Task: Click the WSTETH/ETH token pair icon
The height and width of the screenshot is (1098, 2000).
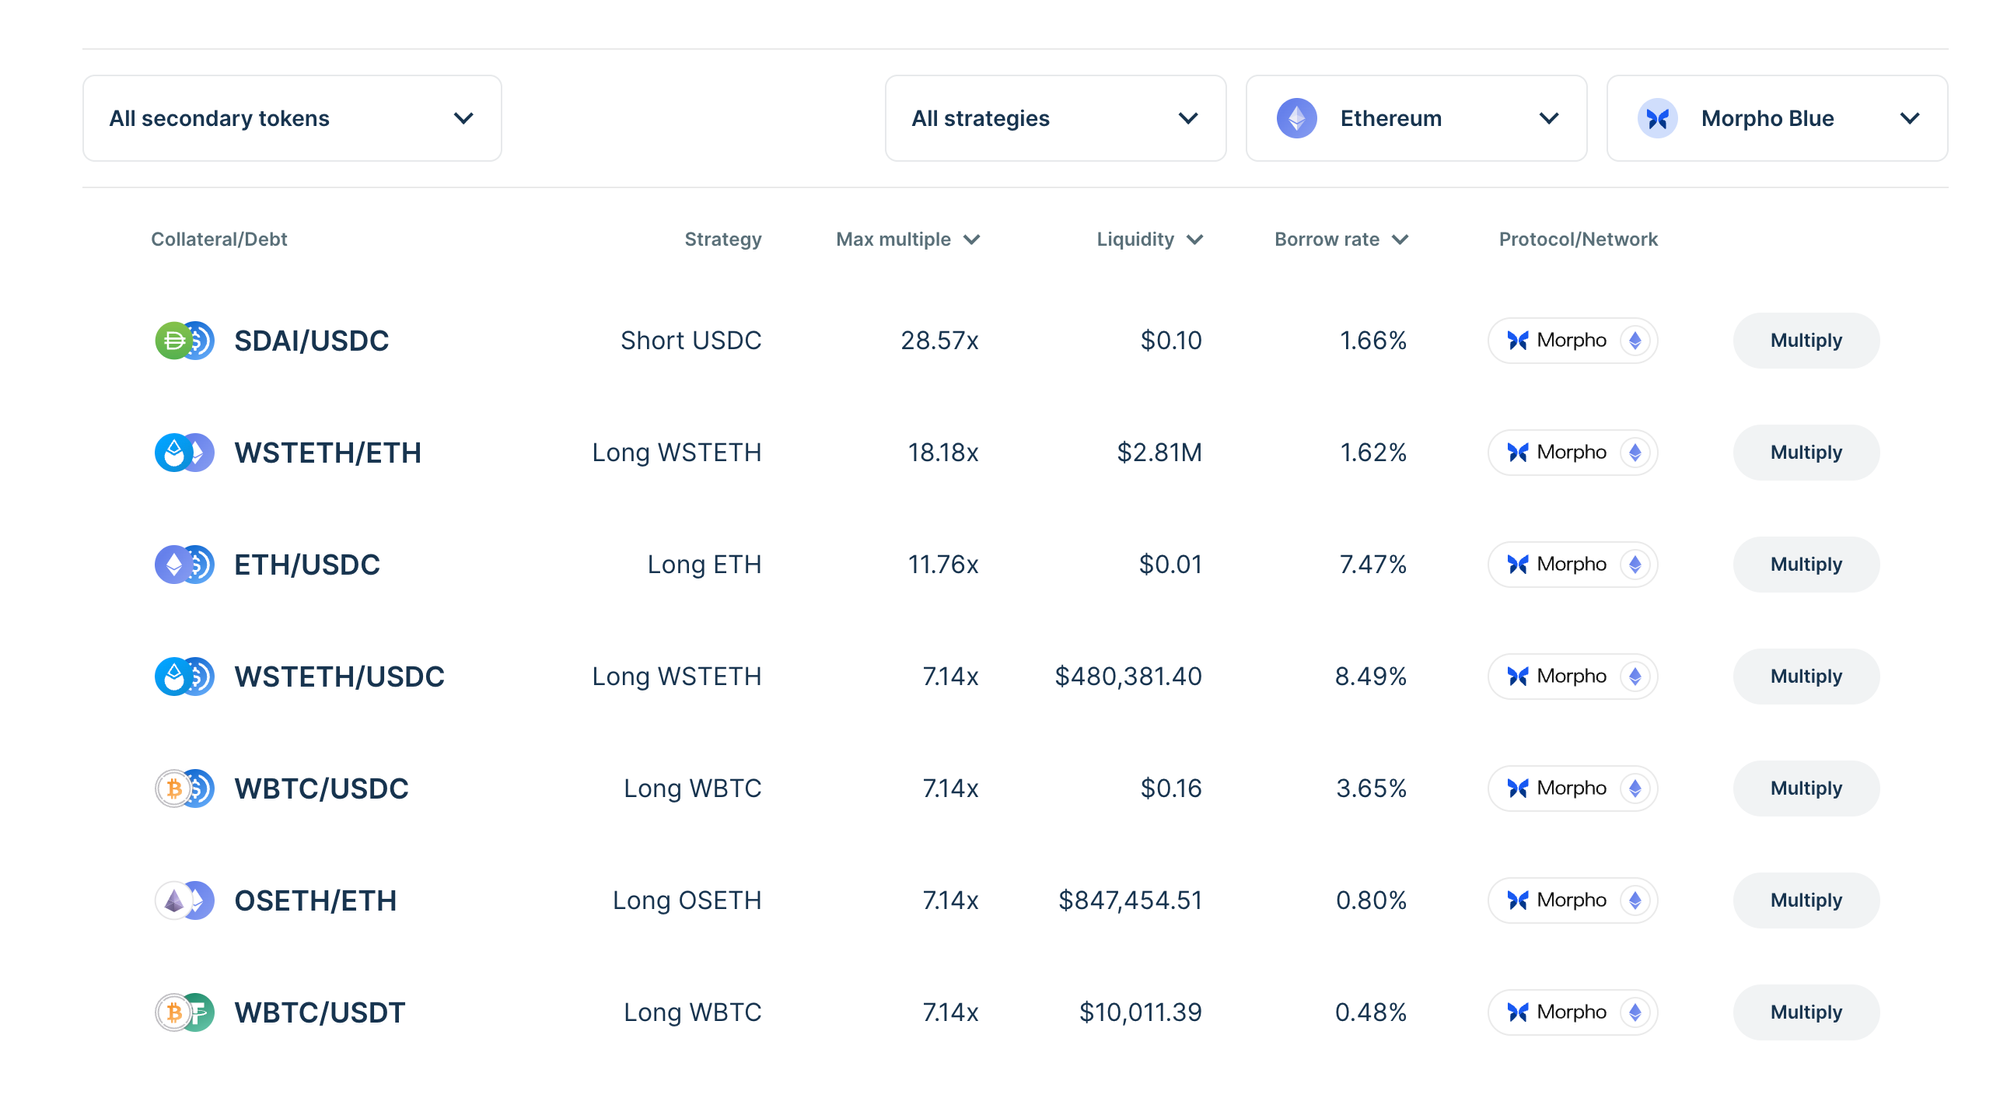Action: tap(184, 453)
